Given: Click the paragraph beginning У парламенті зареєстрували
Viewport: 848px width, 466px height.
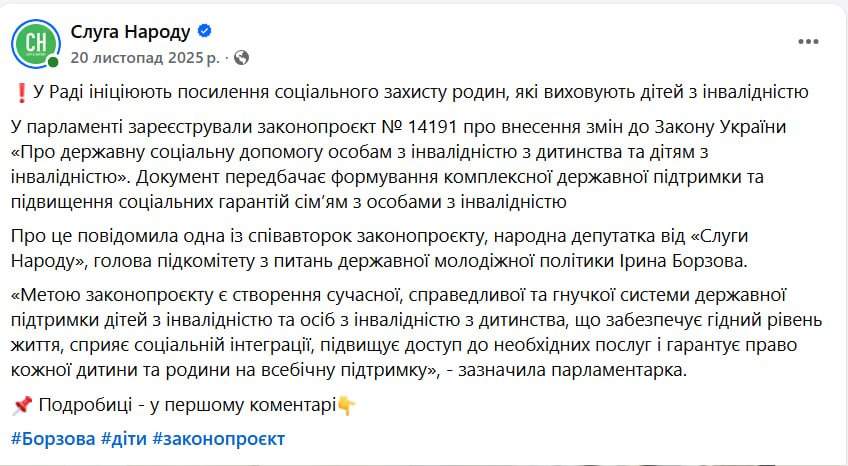Looking at the screenshot, I should [400, 165].
